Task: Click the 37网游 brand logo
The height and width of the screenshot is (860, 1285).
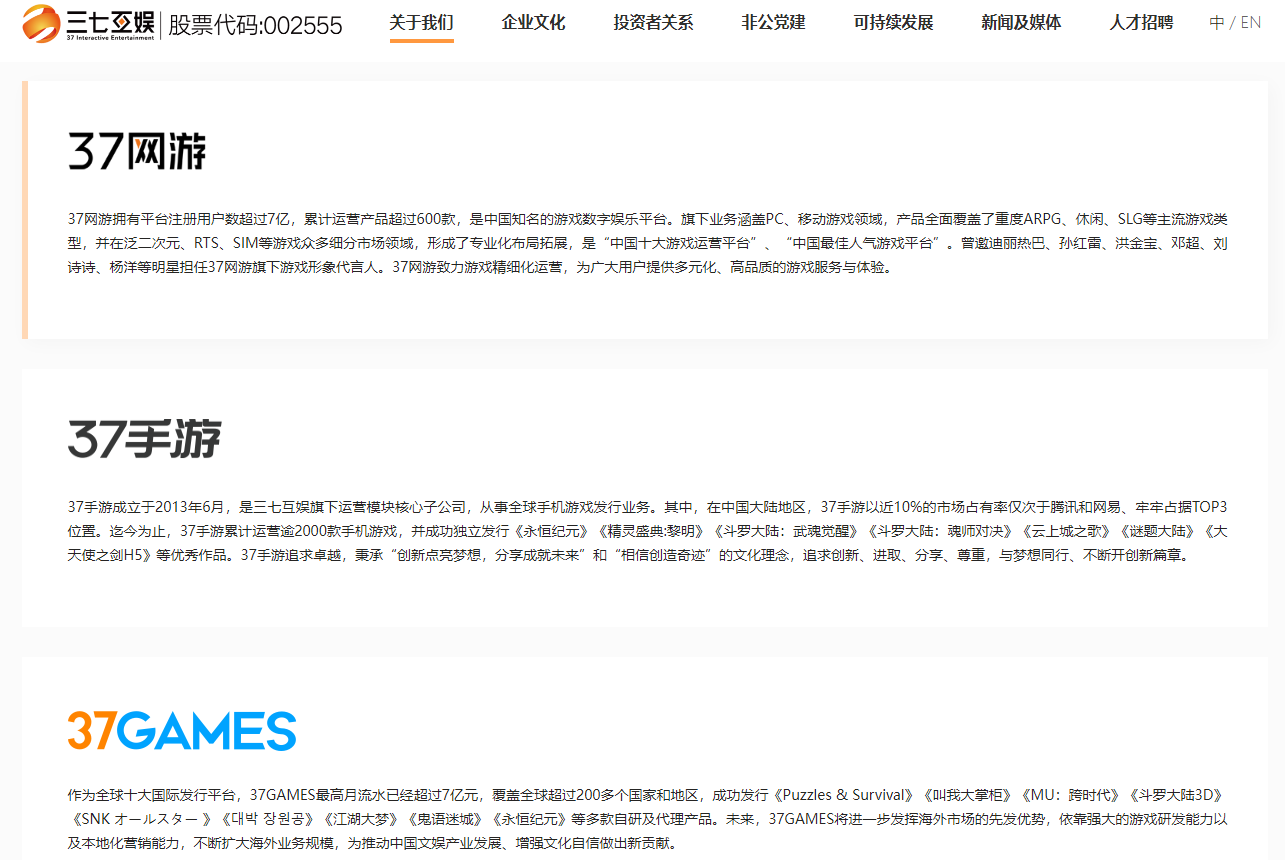Action: (x=137, y=151)
